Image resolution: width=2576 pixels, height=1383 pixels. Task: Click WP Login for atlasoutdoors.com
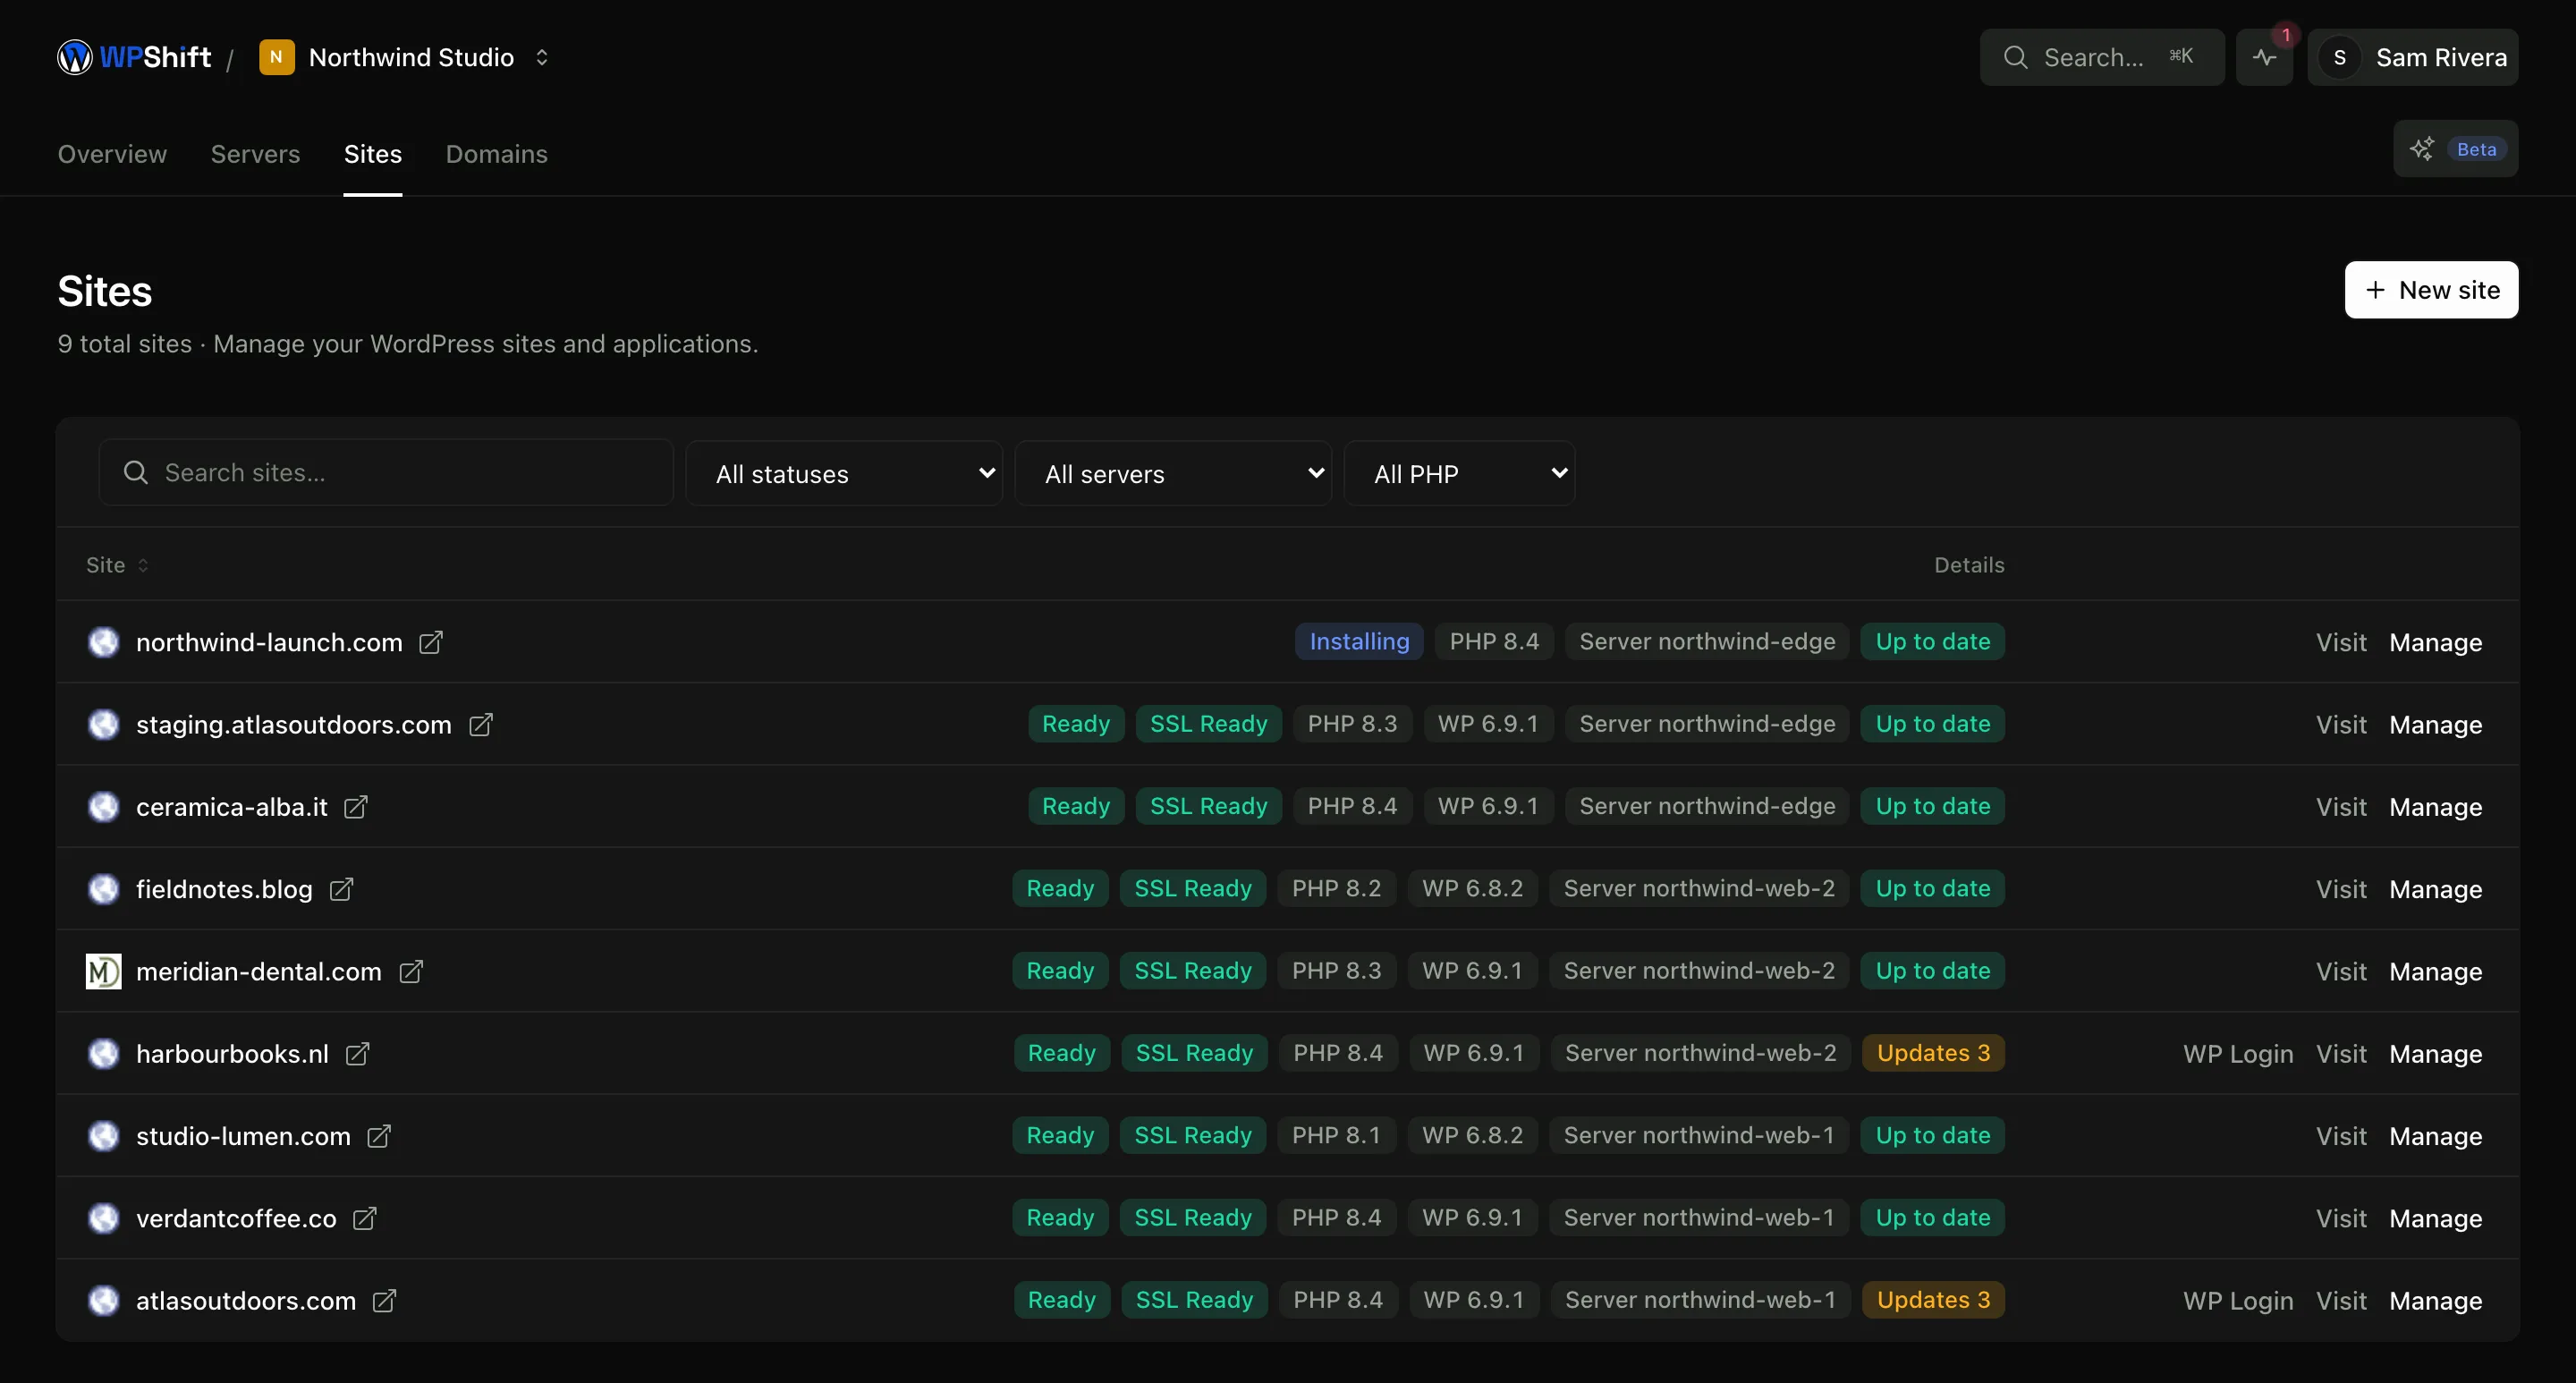[2238, 1300]
